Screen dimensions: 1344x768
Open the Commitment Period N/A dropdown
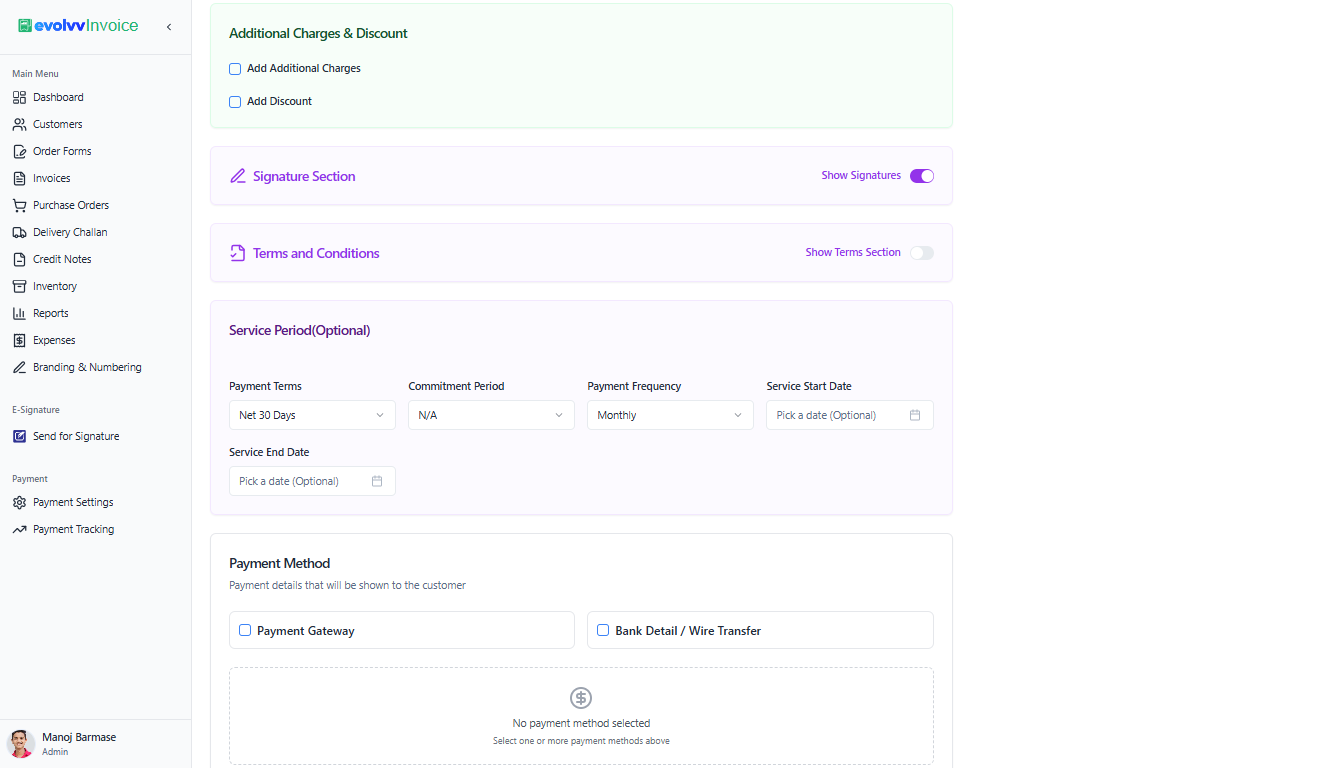491,415
